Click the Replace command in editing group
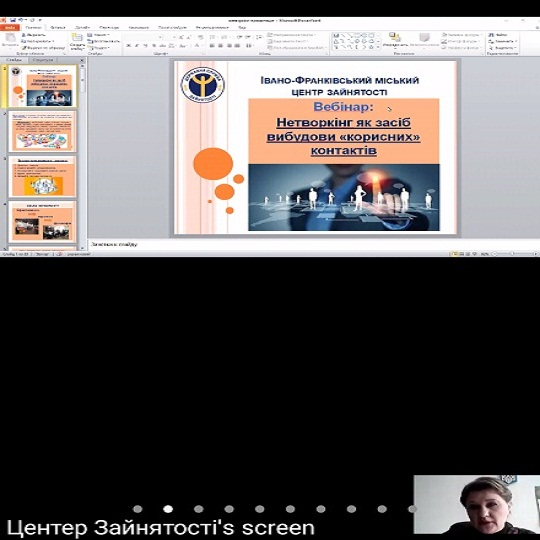This screenshot has width=540, height=540. 502,41
